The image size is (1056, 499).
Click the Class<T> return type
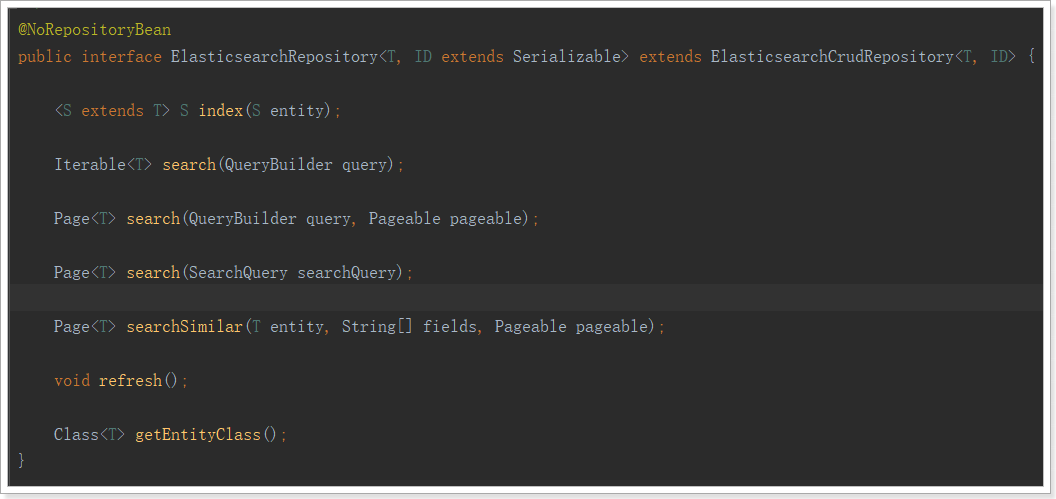tap(90, 434)
